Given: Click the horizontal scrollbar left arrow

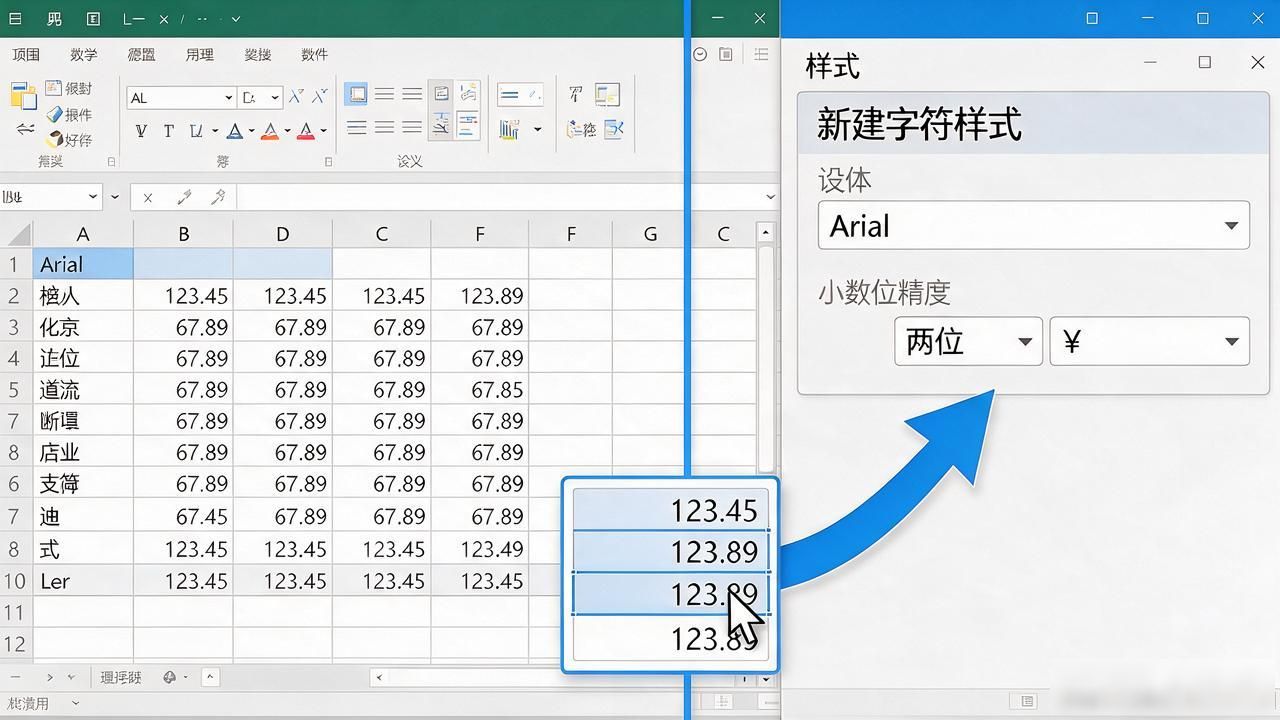Looking at the screenshot, I should coord(379,677).
